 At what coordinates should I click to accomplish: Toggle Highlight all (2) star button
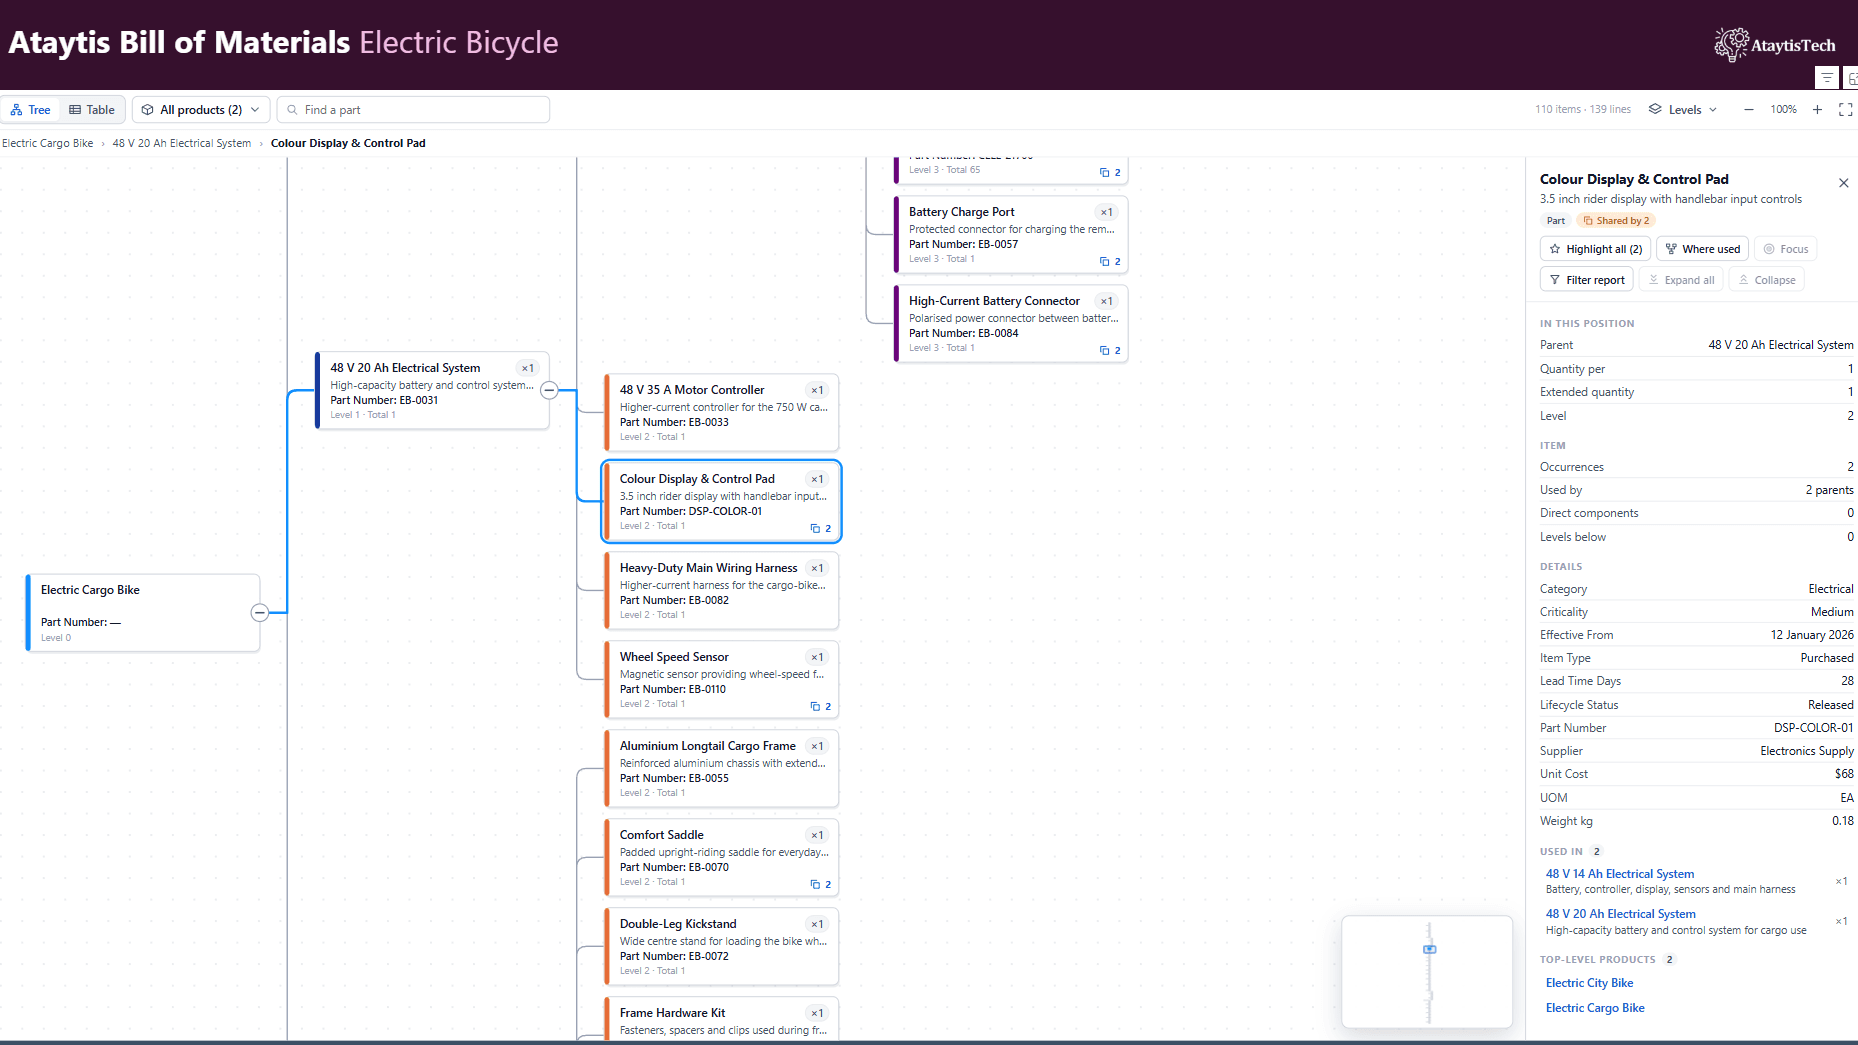coord(1595,249)
